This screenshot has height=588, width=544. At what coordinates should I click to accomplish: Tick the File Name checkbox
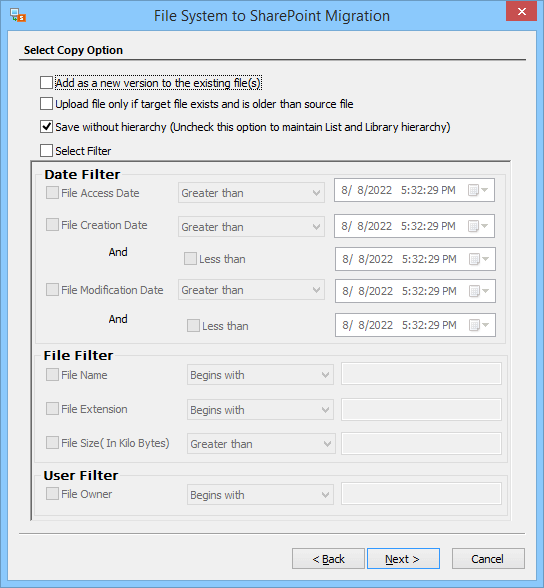[52, 375]
